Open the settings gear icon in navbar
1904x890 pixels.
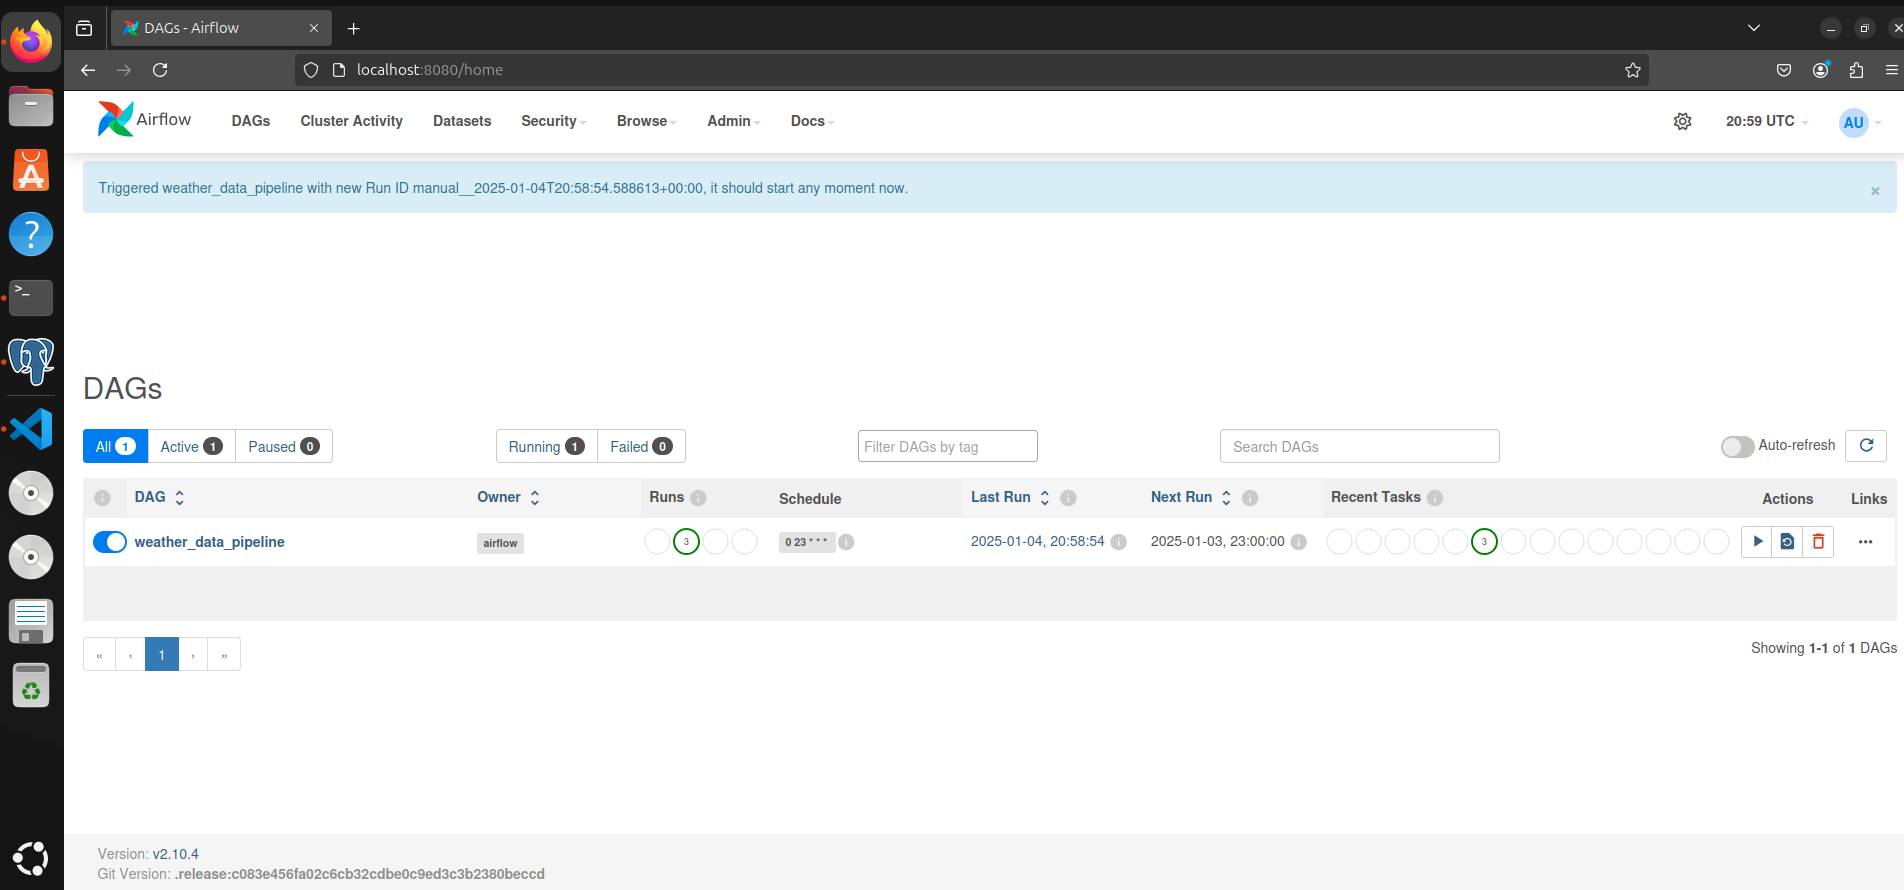coord(1683,121)
